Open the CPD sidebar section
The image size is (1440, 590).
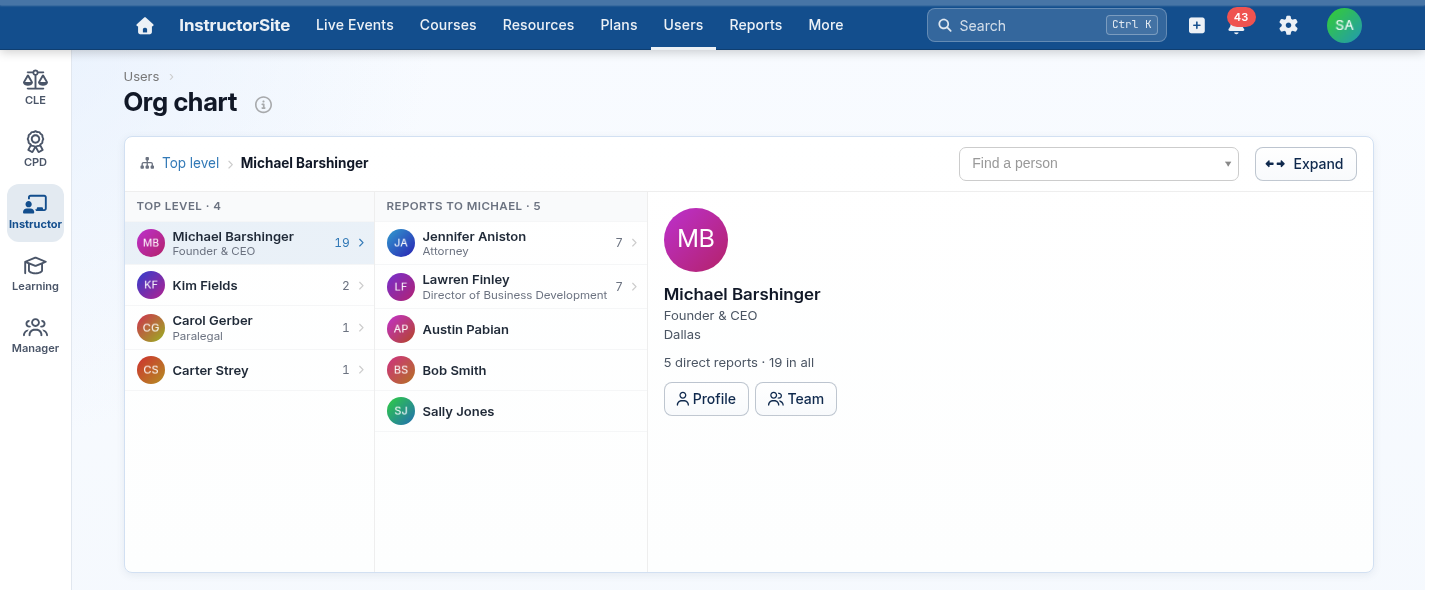(x=35, y=149)
